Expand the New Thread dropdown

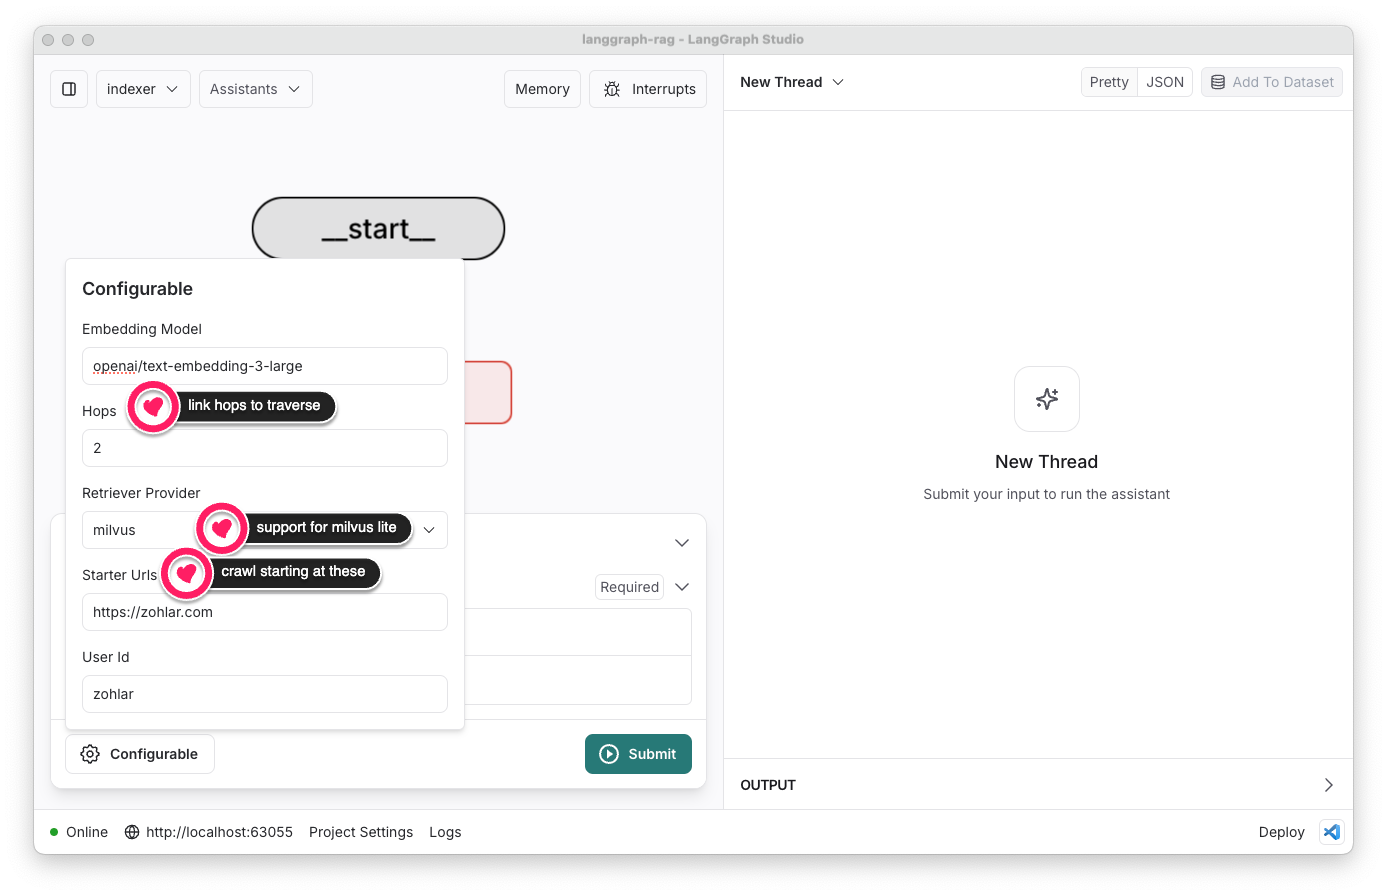click(x=792, y=82)
